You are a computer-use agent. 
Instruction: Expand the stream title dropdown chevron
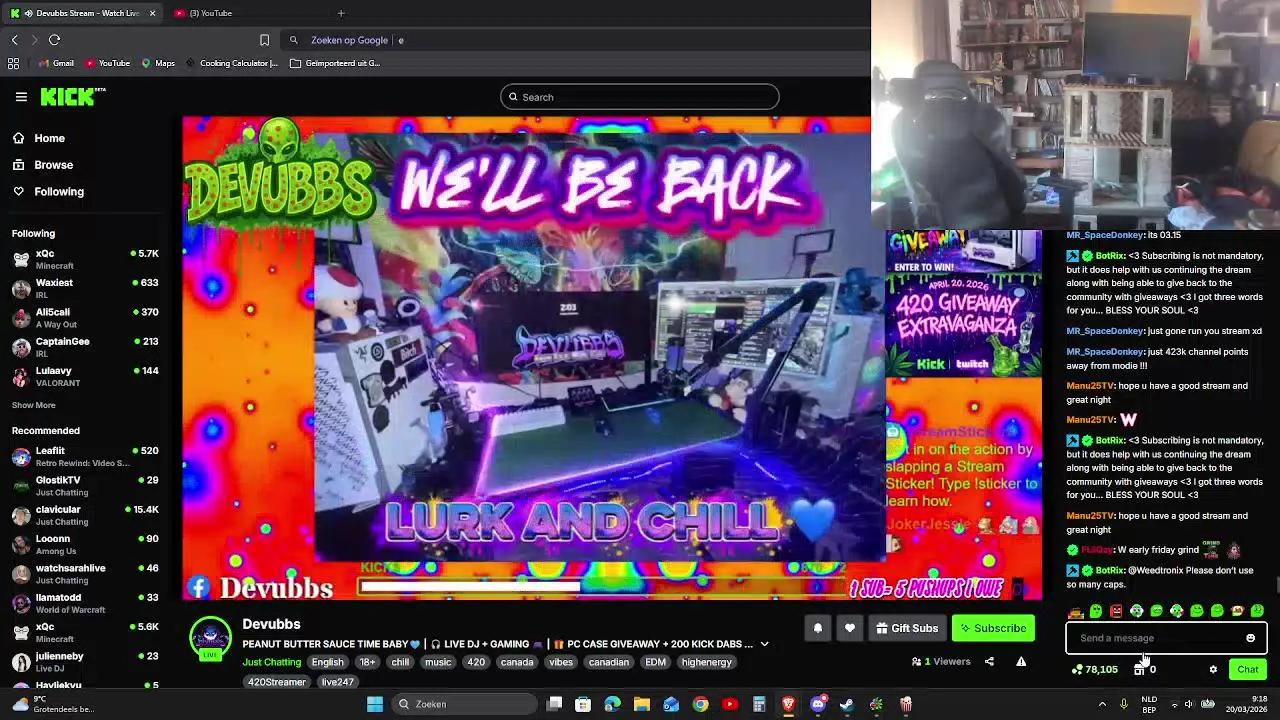click(x=764, y=644)
